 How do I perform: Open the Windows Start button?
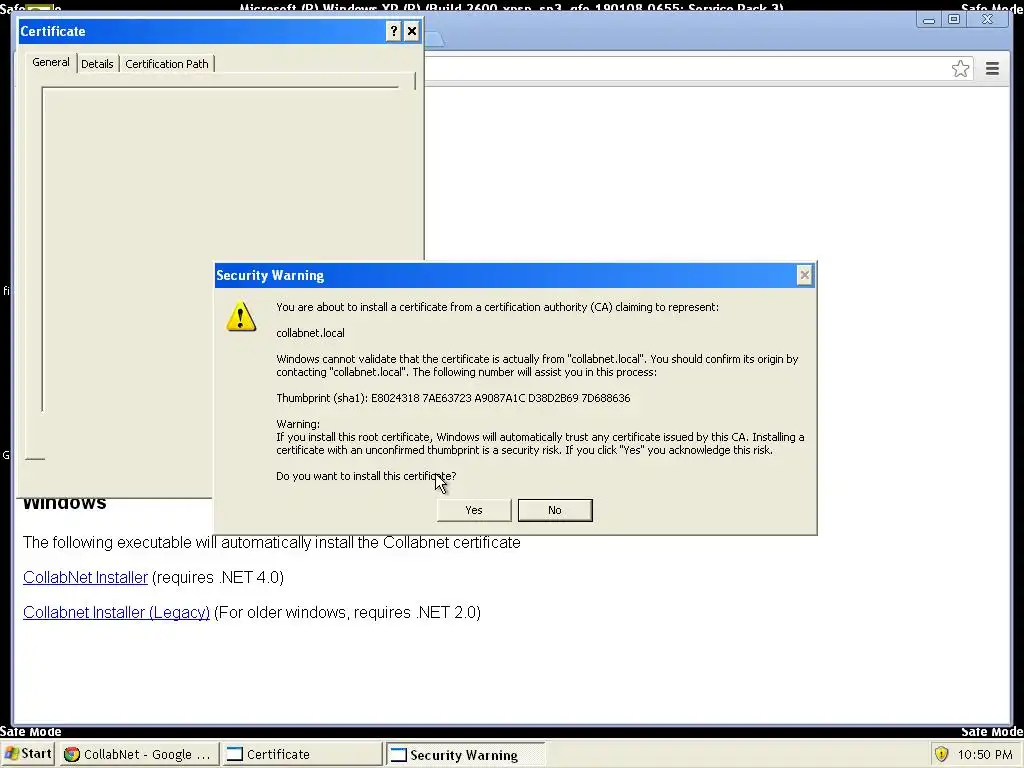coord(27,754)
